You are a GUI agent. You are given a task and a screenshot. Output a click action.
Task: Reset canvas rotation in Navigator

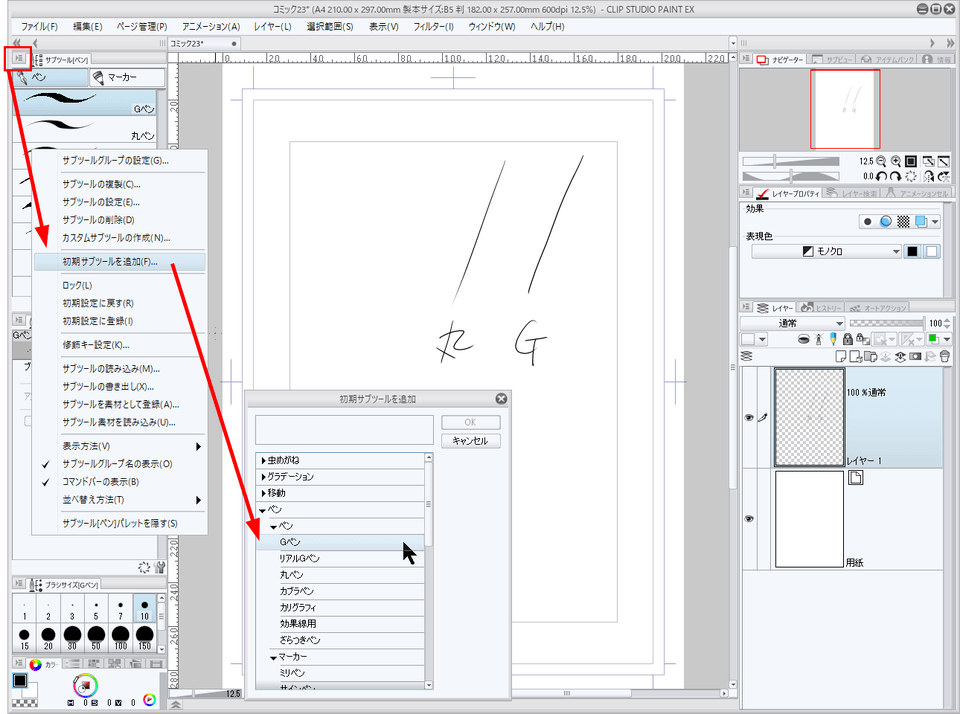911,176
